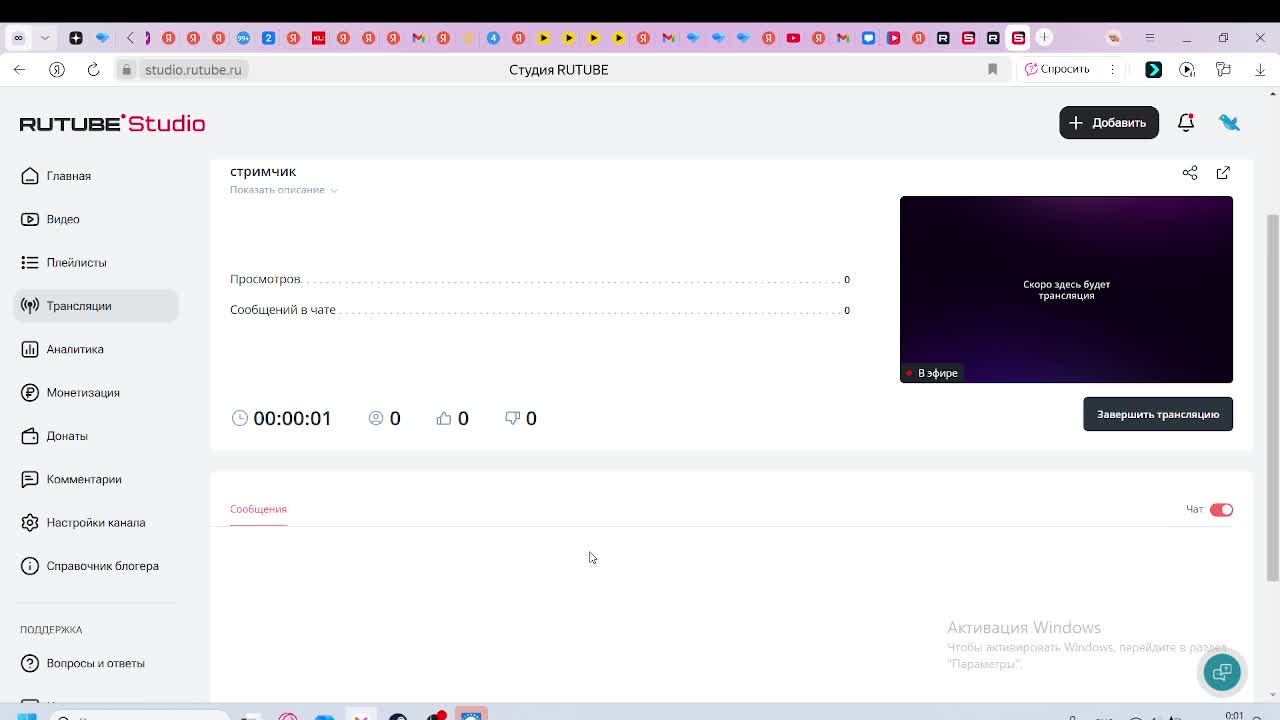Click the stream title стримчик
The height and width of the screenshot is (720, 1280).
(263, 171)
